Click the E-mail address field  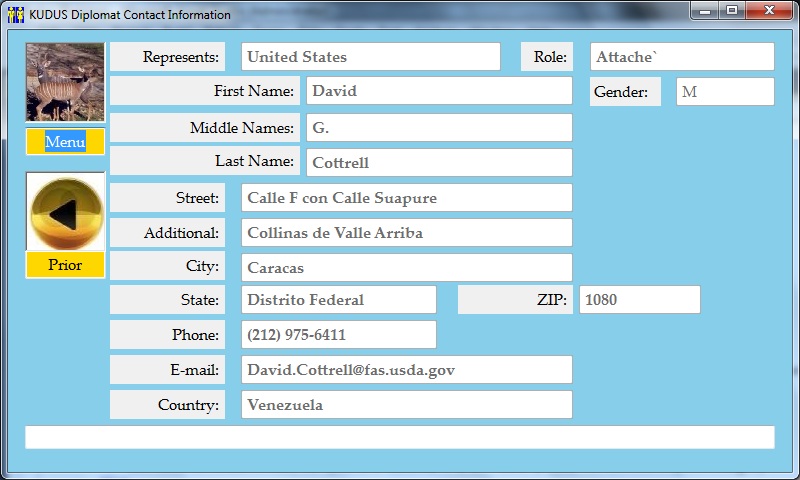tap(406, 370)
